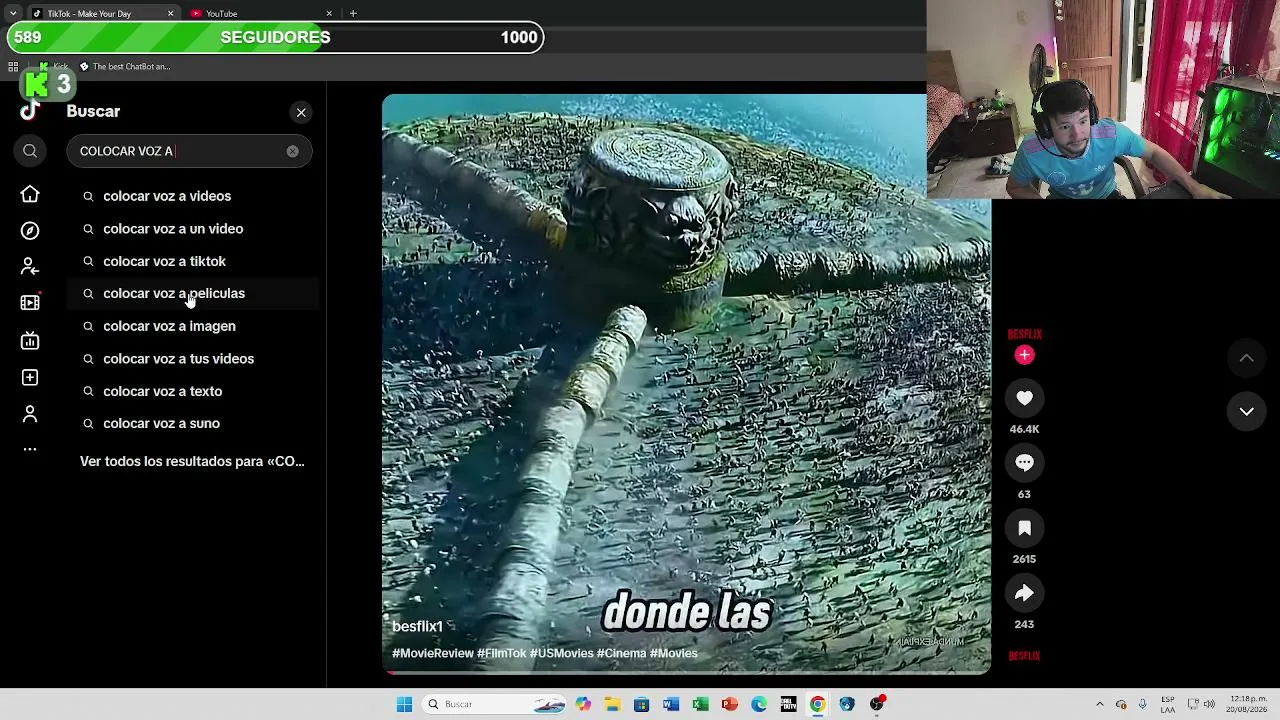The height and width of the screenshot is (720, 1280).
Task: Open Microsoft Edge from the taskbar
Action: tap(759, 704)
